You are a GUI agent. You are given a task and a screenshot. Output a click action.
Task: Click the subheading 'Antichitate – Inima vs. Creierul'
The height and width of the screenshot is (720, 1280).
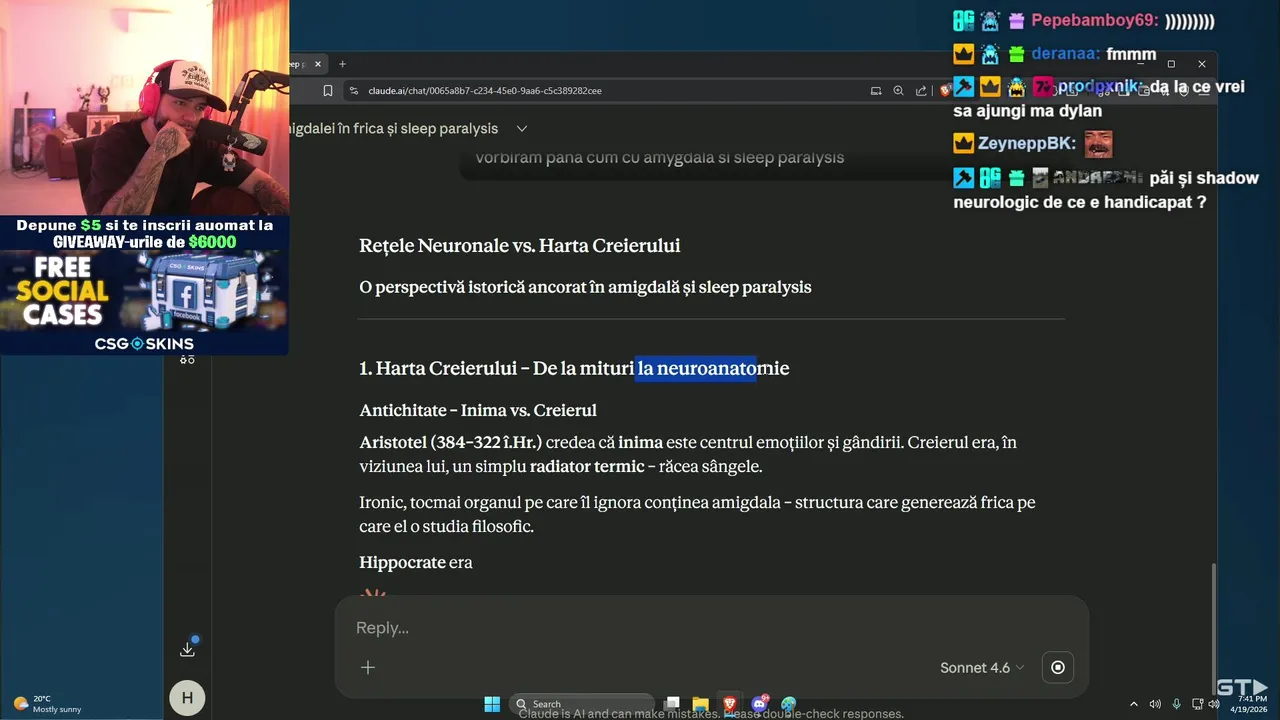(478, 411)
